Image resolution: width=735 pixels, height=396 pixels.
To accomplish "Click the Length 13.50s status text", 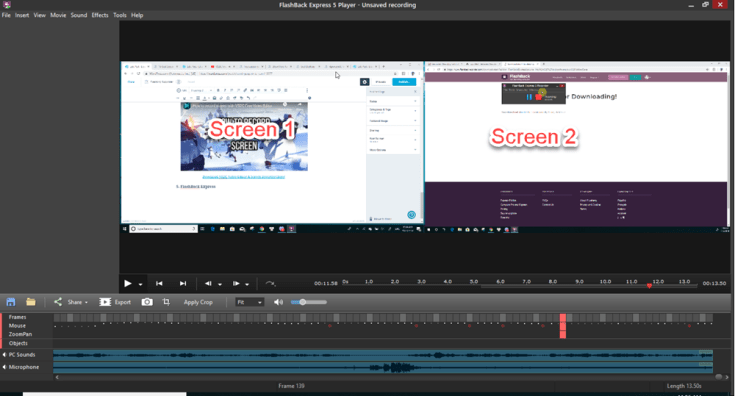I will (684, 386).
